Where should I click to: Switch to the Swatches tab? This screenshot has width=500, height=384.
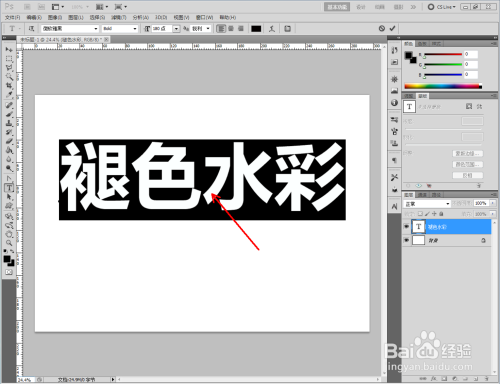422,44
